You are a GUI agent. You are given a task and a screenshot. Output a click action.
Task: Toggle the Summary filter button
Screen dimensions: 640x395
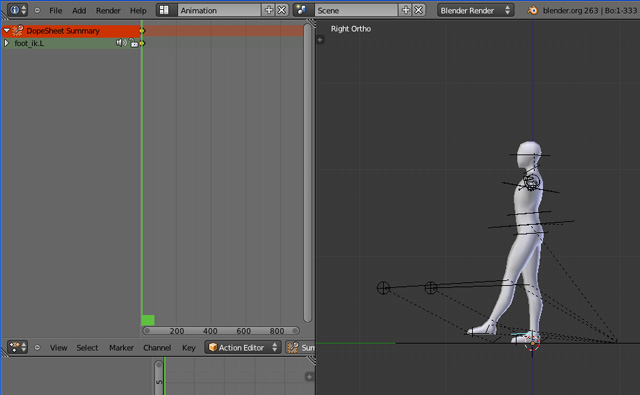click(300, 347)
